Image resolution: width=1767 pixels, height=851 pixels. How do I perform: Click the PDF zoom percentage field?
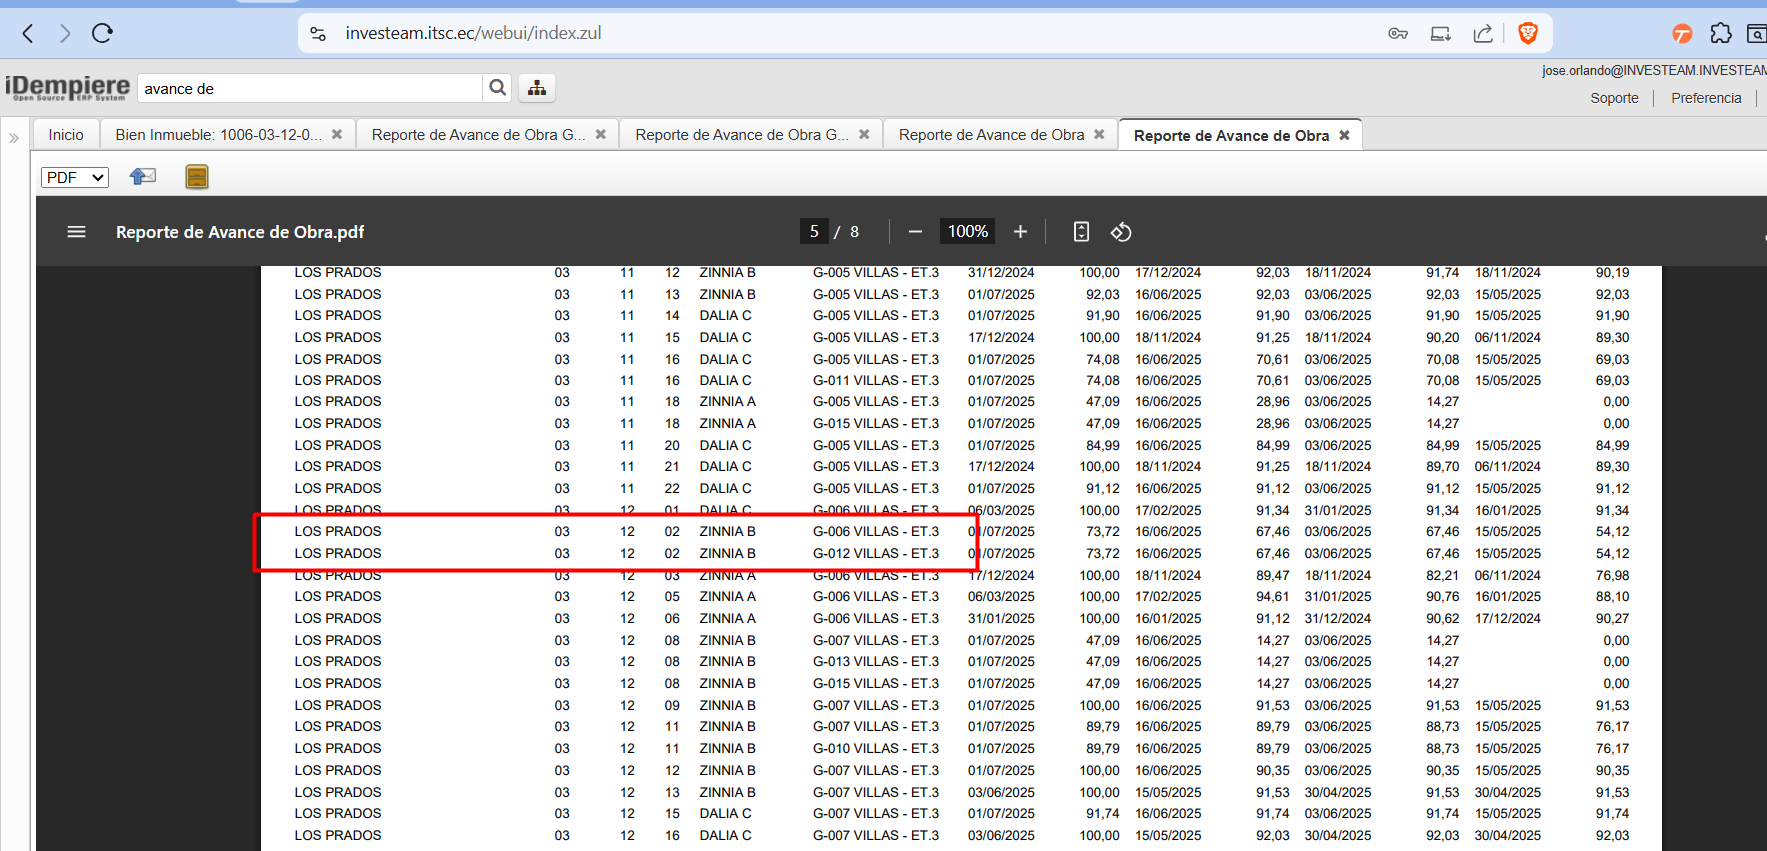click(967, 232)
